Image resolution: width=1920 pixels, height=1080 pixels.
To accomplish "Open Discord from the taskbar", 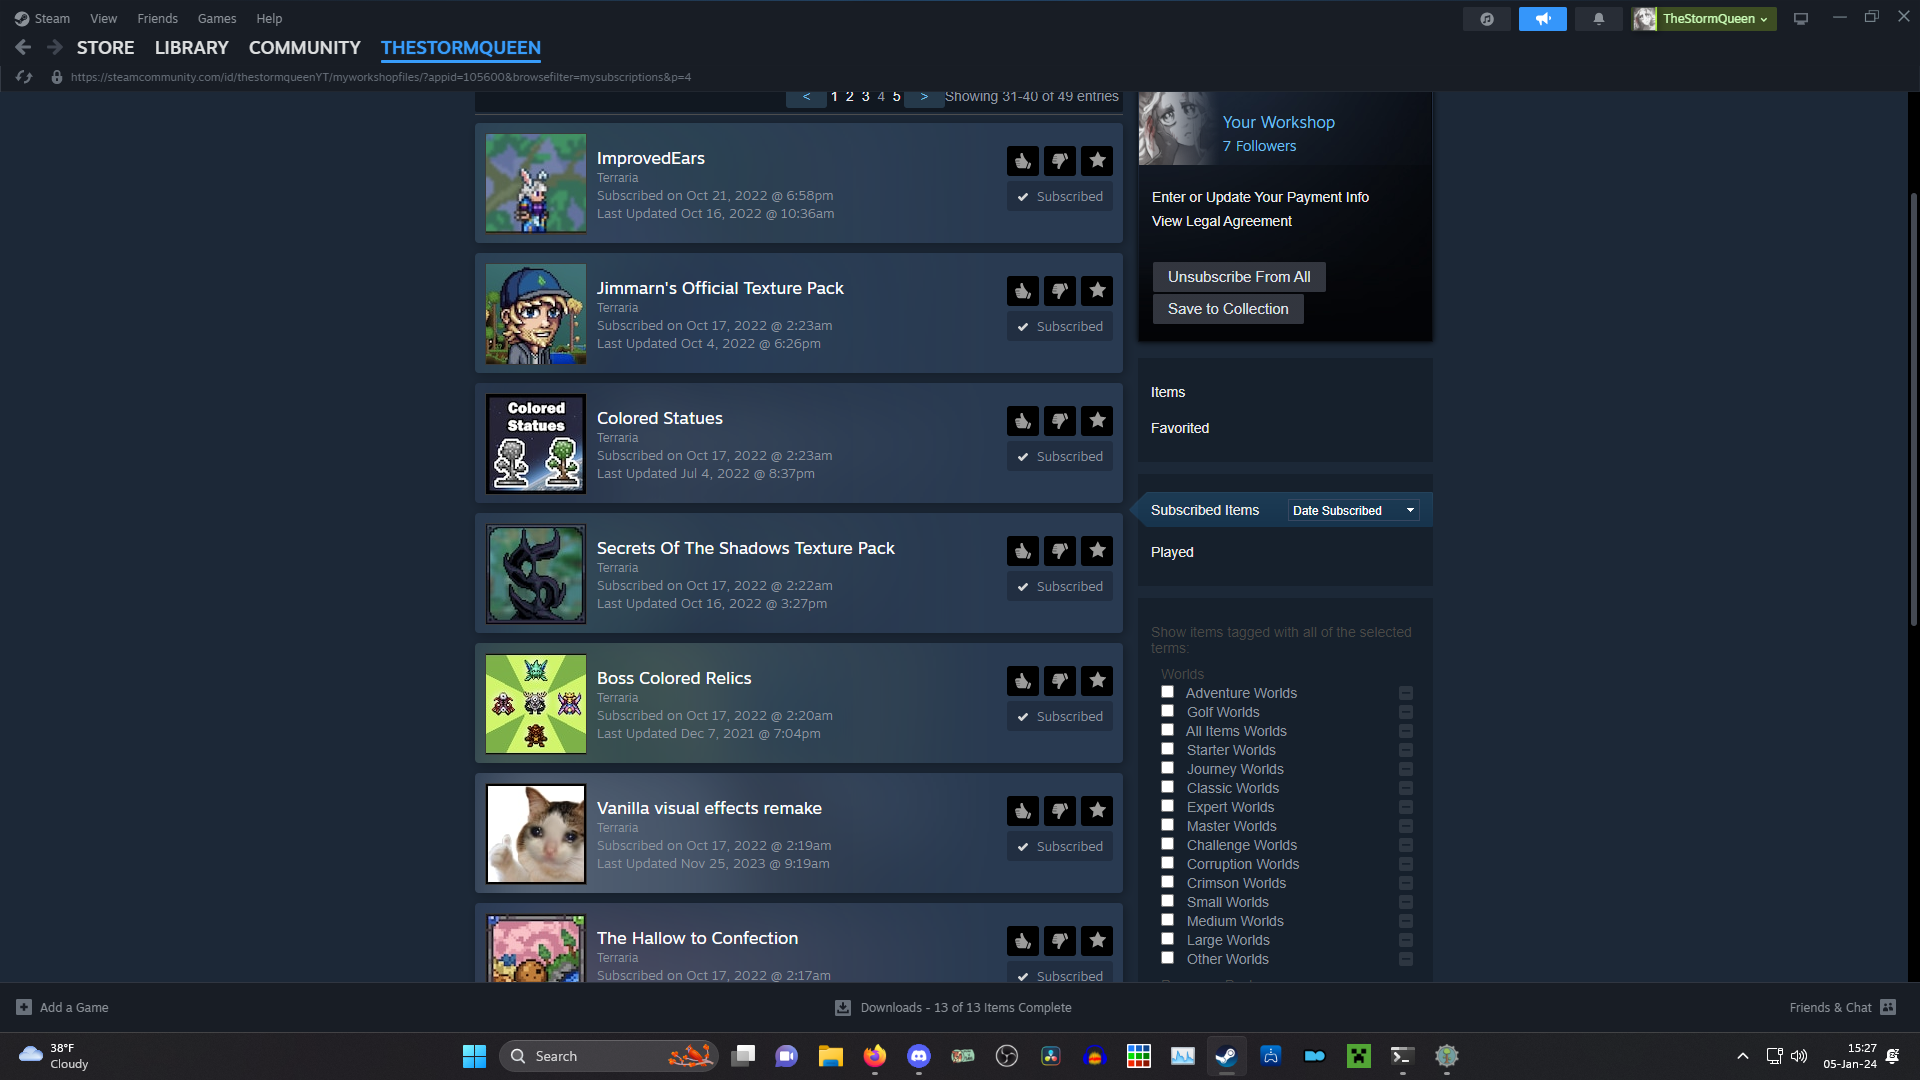I will pyautogui.click(x=919, y=1056).
